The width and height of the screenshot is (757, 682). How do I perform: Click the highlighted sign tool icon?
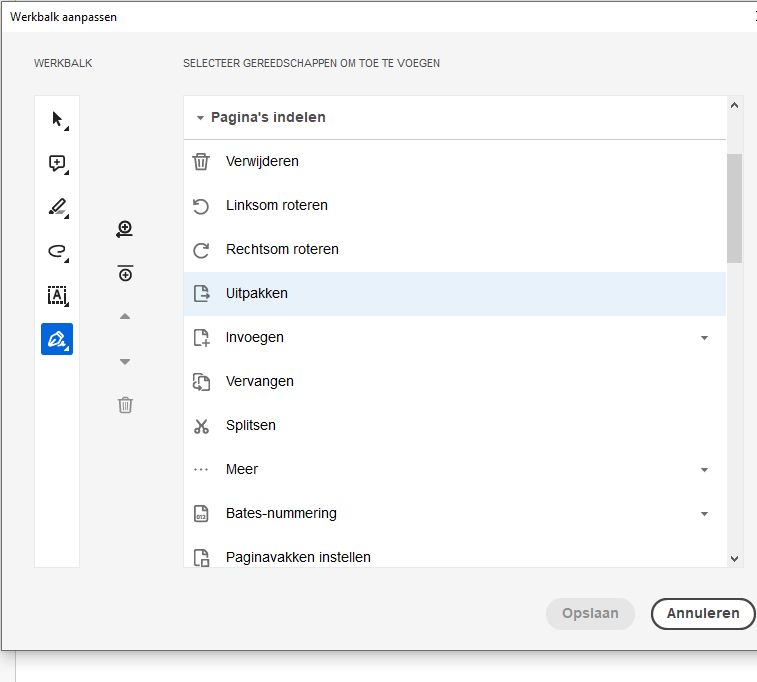tap(57, 339)
